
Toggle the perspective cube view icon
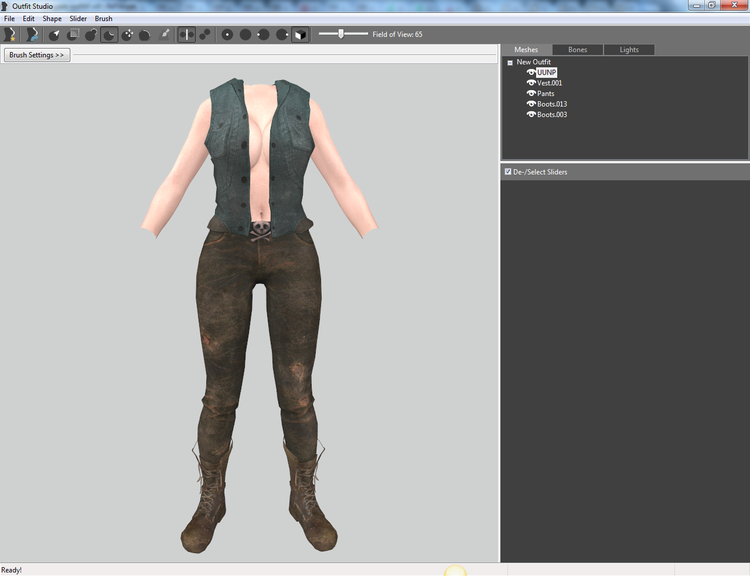[300, 34]
